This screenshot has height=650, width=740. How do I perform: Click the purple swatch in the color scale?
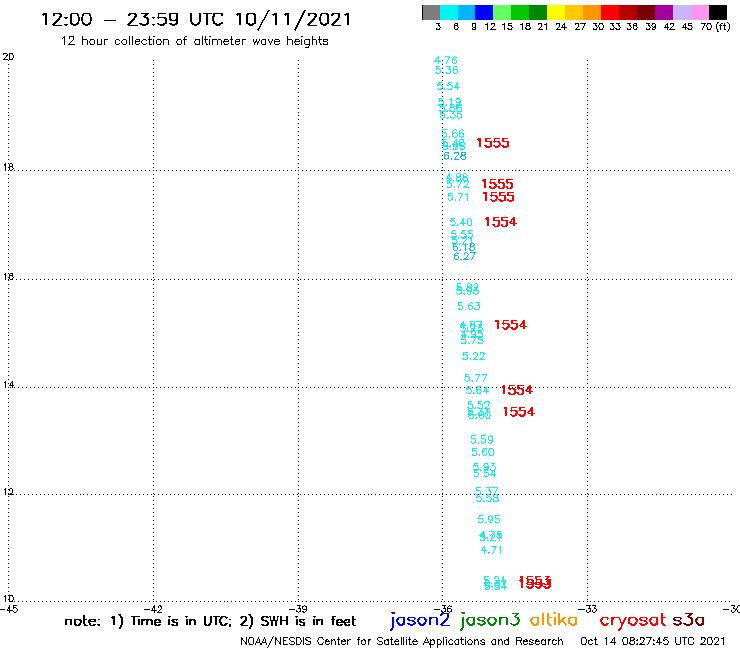click(x=664, y=12)
